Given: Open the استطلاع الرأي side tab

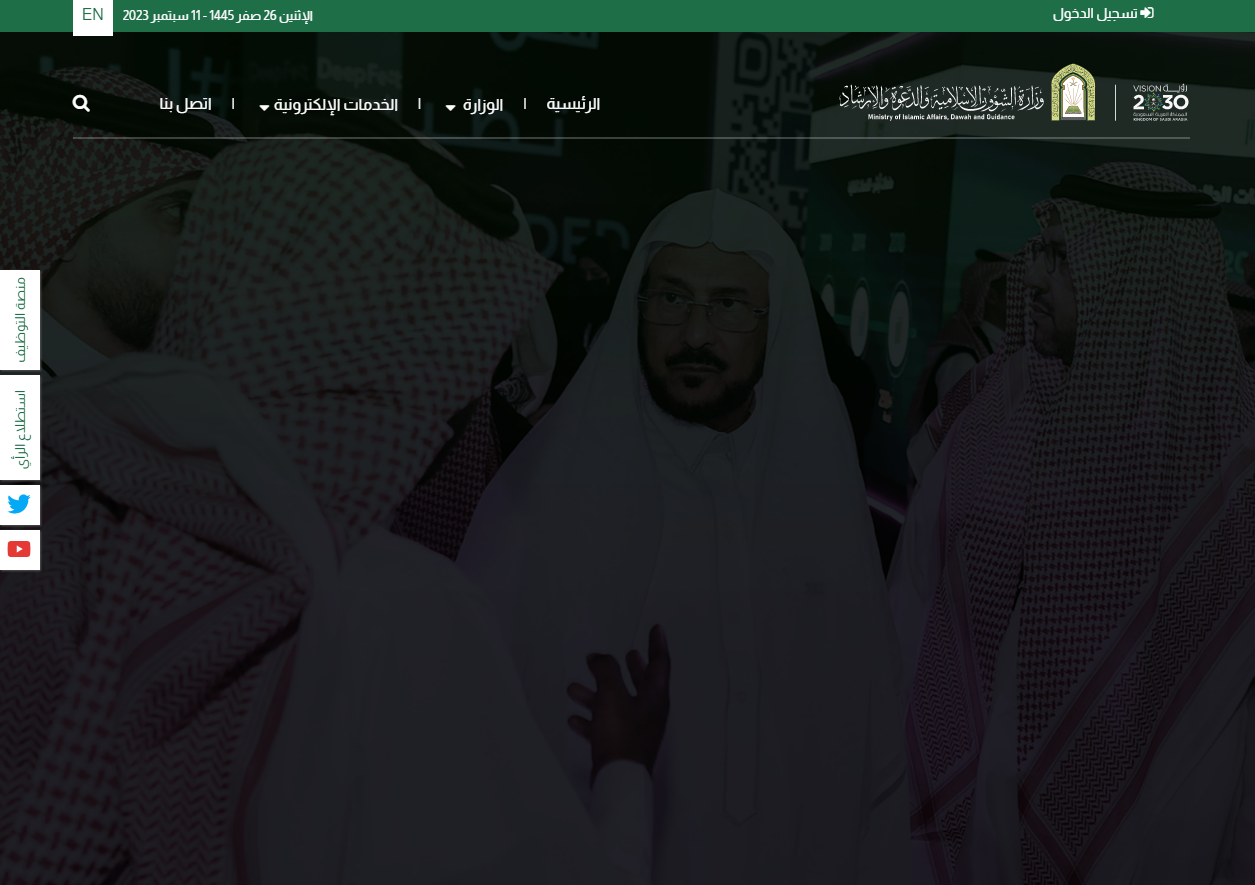Looking at the screenshot, I should pyautogui.click(x=20, y=428).
